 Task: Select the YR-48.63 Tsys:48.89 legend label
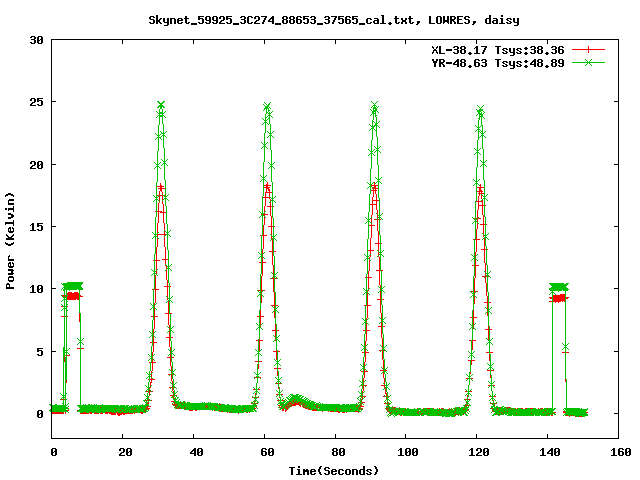click(497, 62)
